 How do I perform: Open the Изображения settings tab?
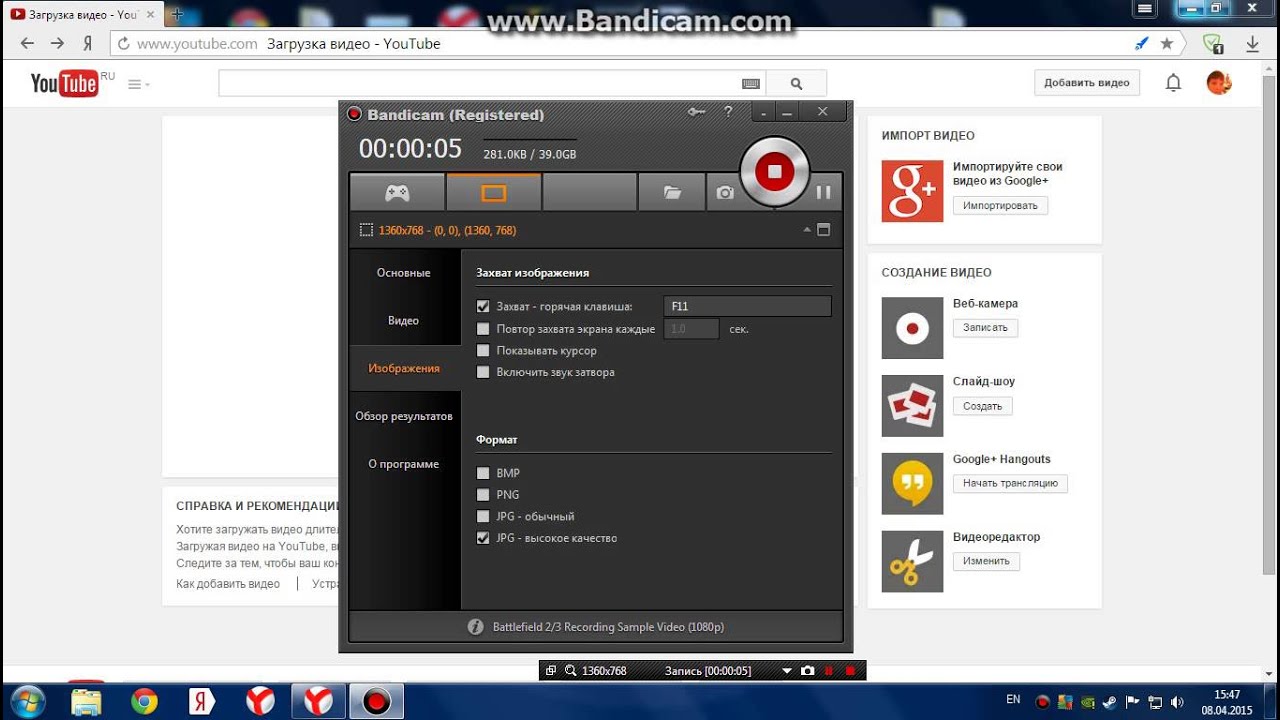(x=404, y=368)
